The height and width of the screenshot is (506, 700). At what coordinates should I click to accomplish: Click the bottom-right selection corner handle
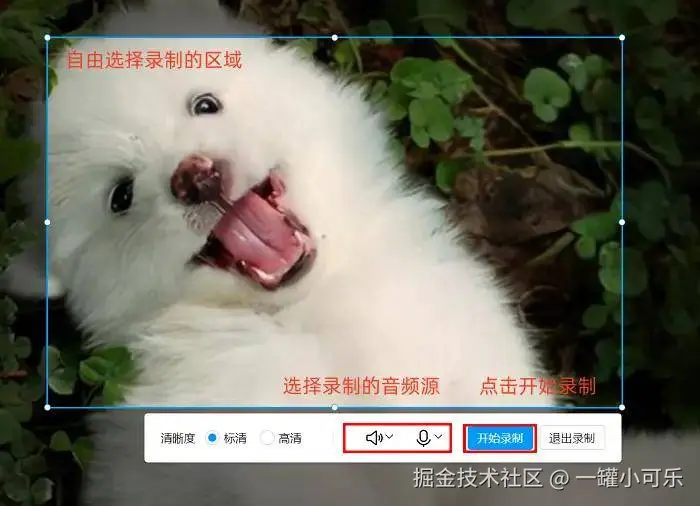622,407
